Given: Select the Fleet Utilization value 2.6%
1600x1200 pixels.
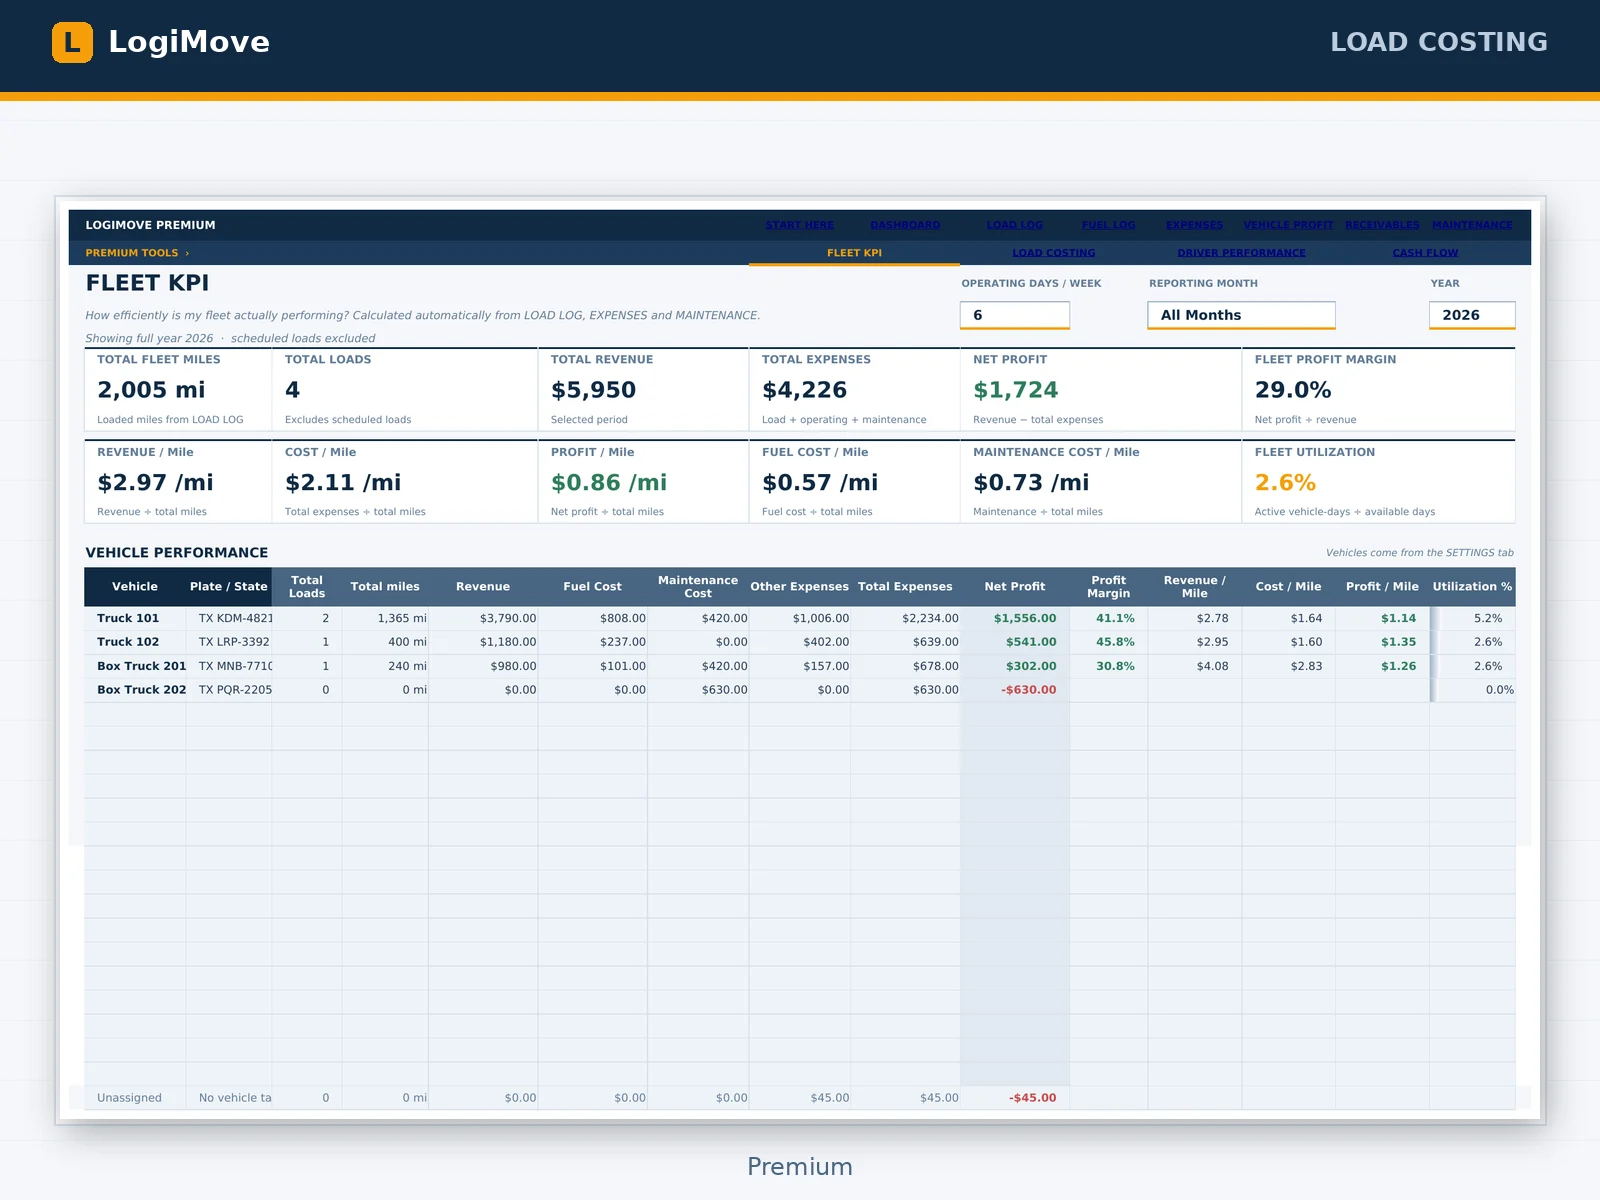Looking at the screenshot, I should point(1285,483).
